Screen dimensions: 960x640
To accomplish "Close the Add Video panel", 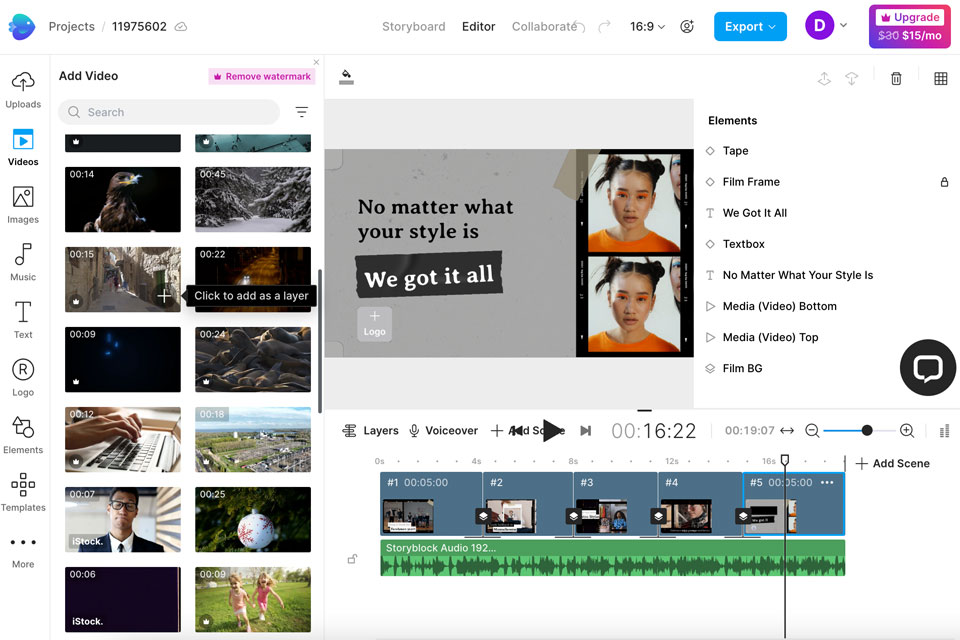I will [x=316, y=62].
